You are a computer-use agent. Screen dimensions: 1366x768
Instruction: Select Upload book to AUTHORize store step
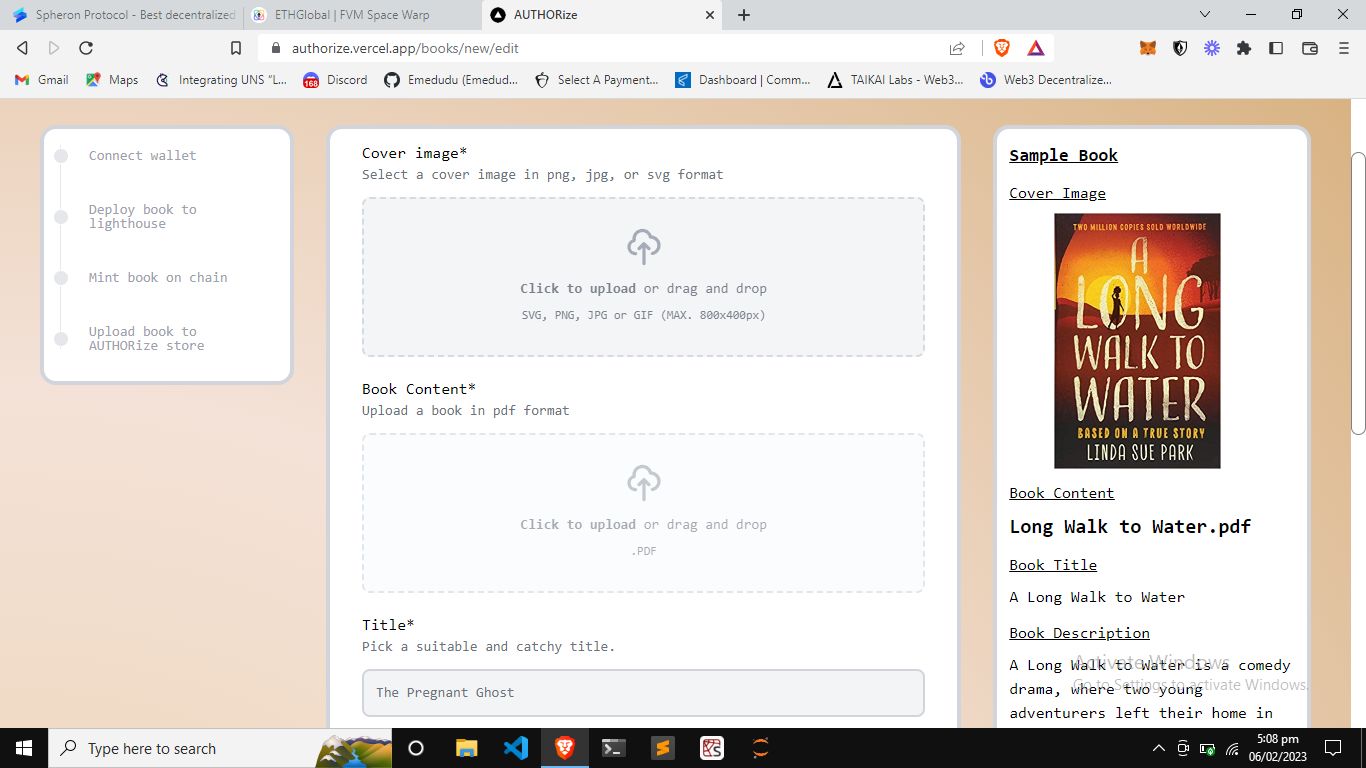[x=146, y=338]
